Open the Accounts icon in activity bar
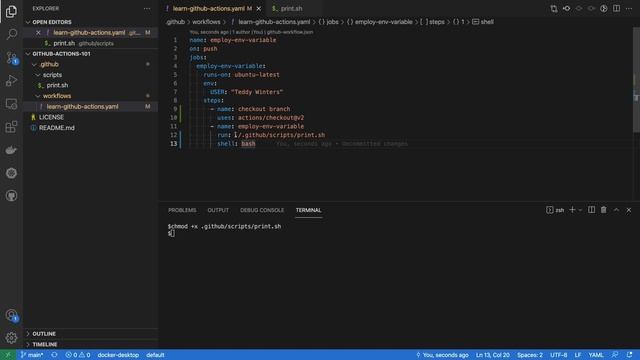Viewport: 640px width, 360px height. [x=11, y=315]
